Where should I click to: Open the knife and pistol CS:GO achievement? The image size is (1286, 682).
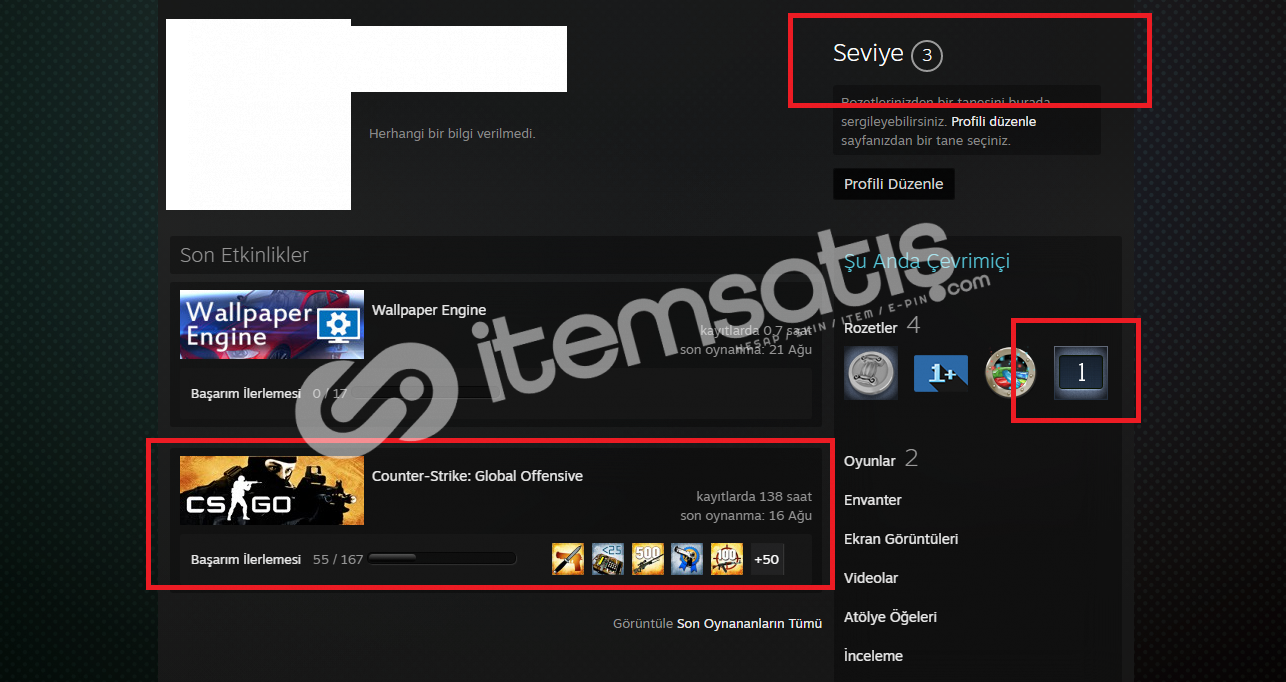(x=568, y=559)
